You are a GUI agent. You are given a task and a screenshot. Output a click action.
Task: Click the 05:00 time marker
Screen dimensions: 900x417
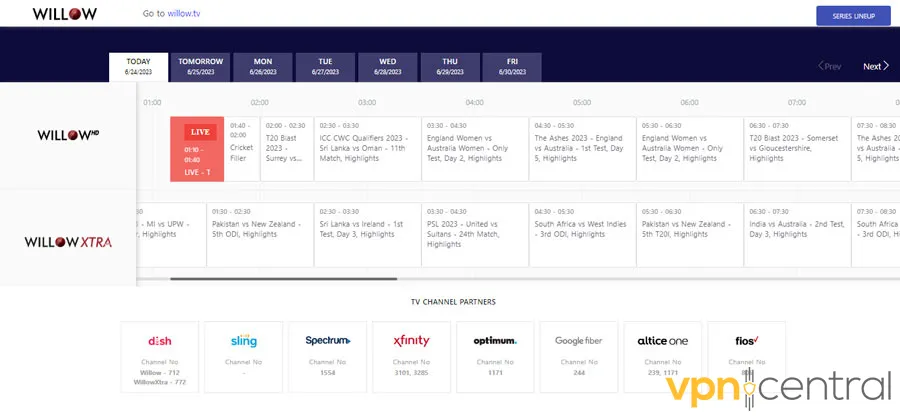[581, 103]
